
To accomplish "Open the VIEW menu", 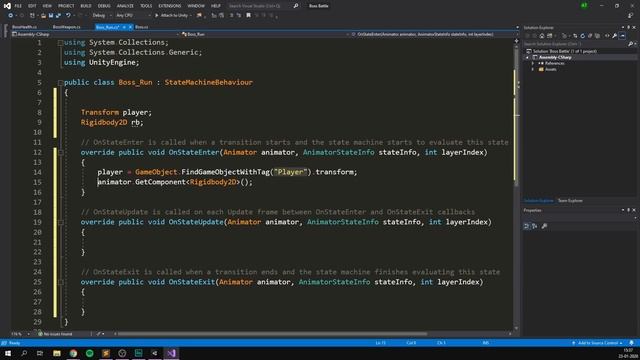I will [47, 6].
